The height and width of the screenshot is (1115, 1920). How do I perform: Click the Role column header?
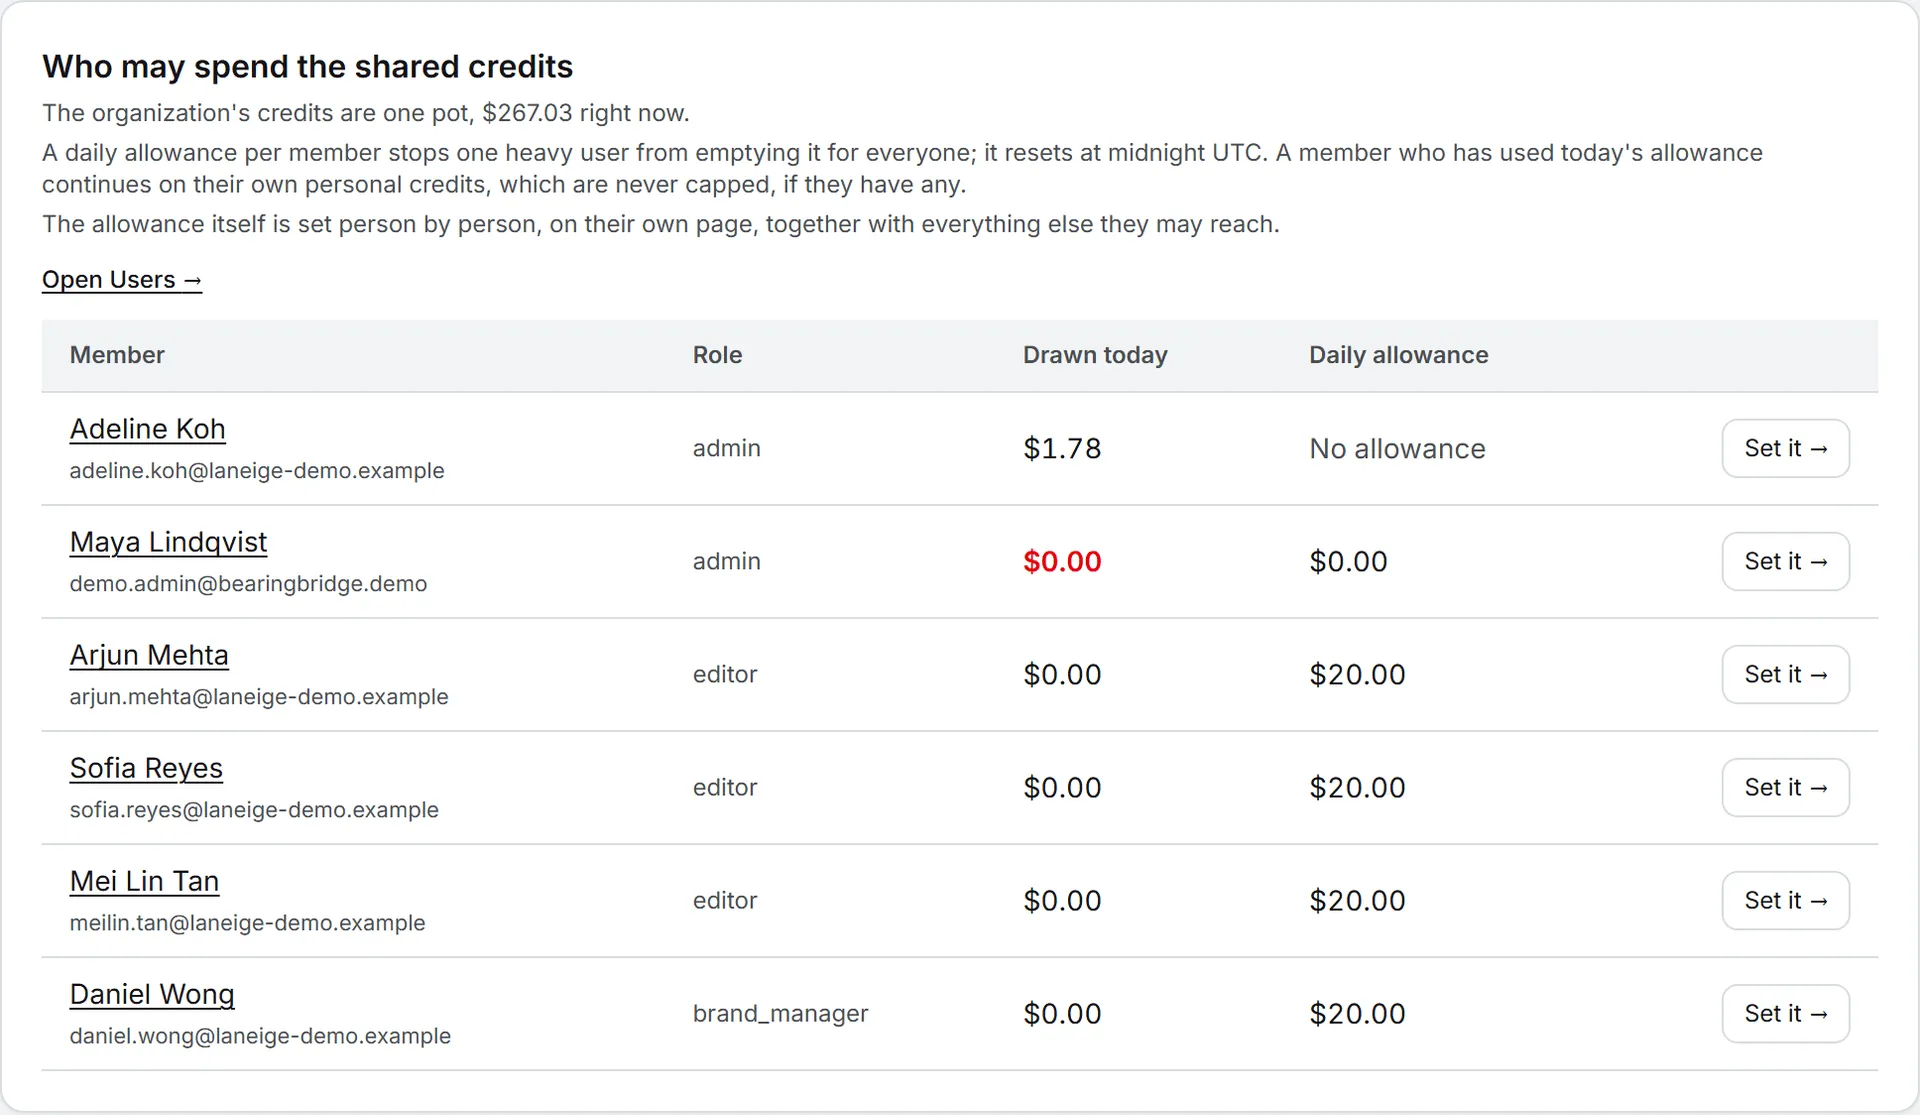(717, 355)
